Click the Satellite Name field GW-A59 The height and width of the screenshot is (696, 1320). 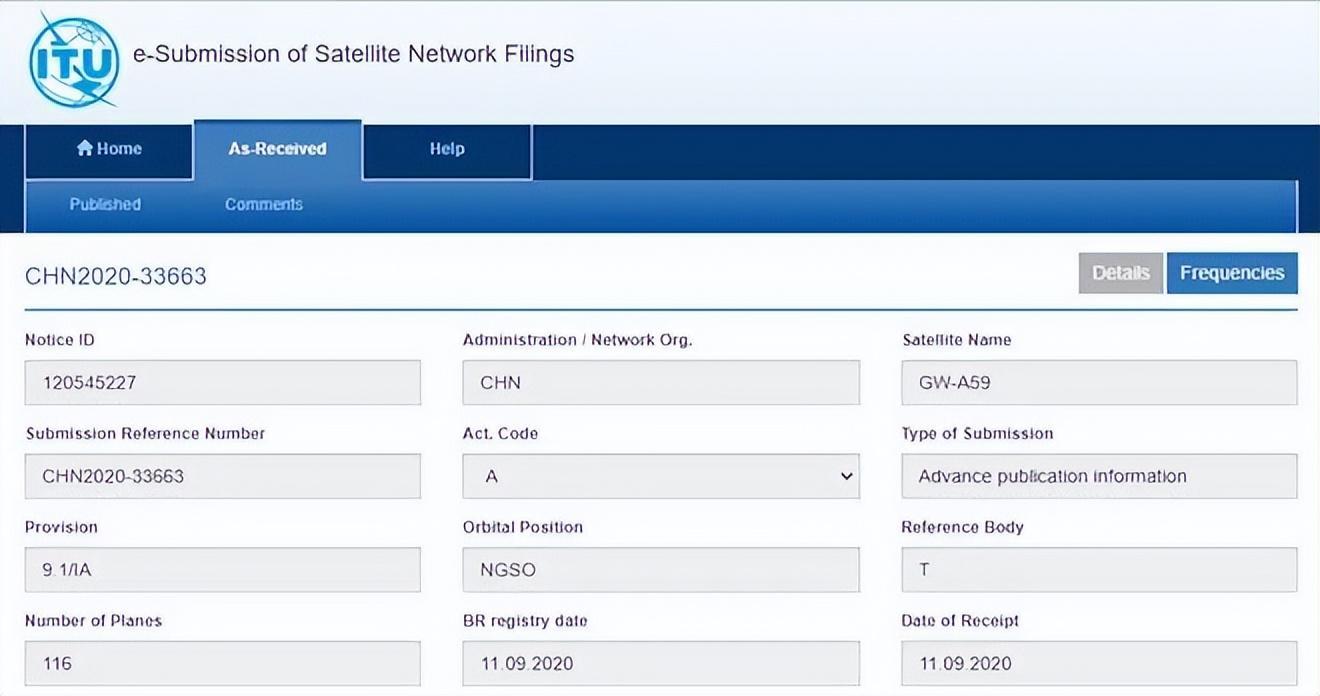[x=1098, y=382]
